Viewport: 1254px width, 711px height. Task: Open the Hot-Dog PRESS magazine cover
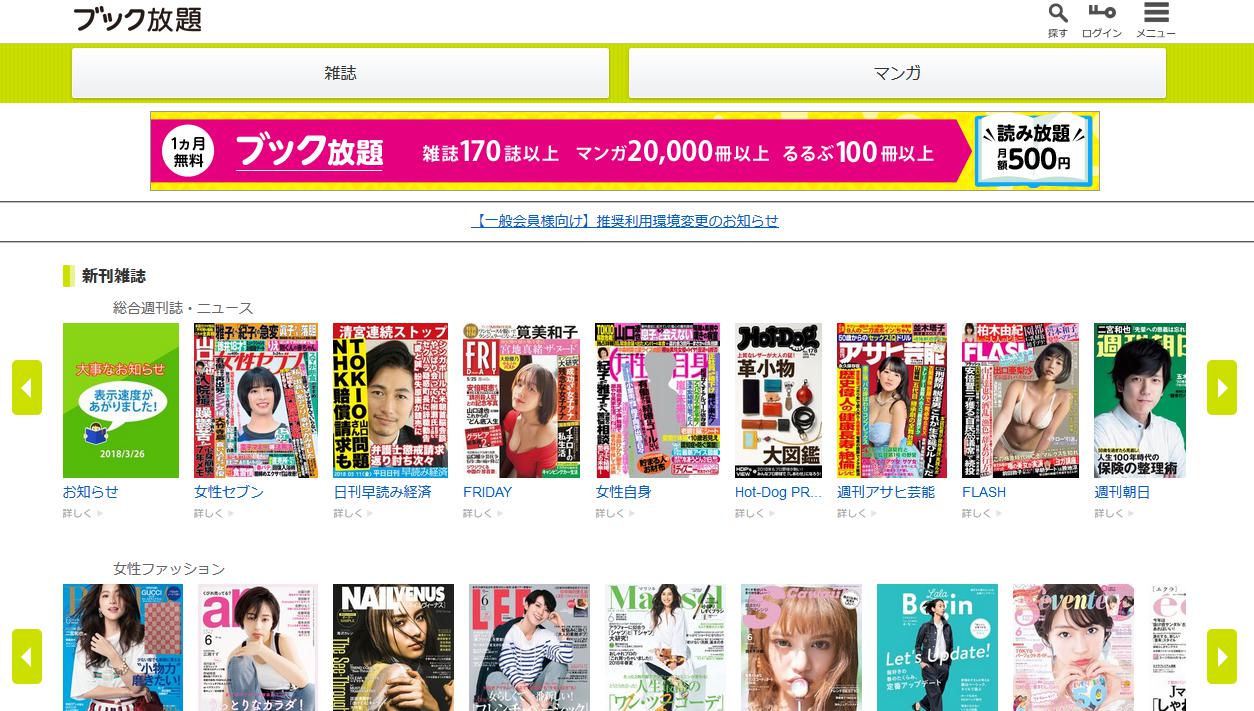coord(778,400)
